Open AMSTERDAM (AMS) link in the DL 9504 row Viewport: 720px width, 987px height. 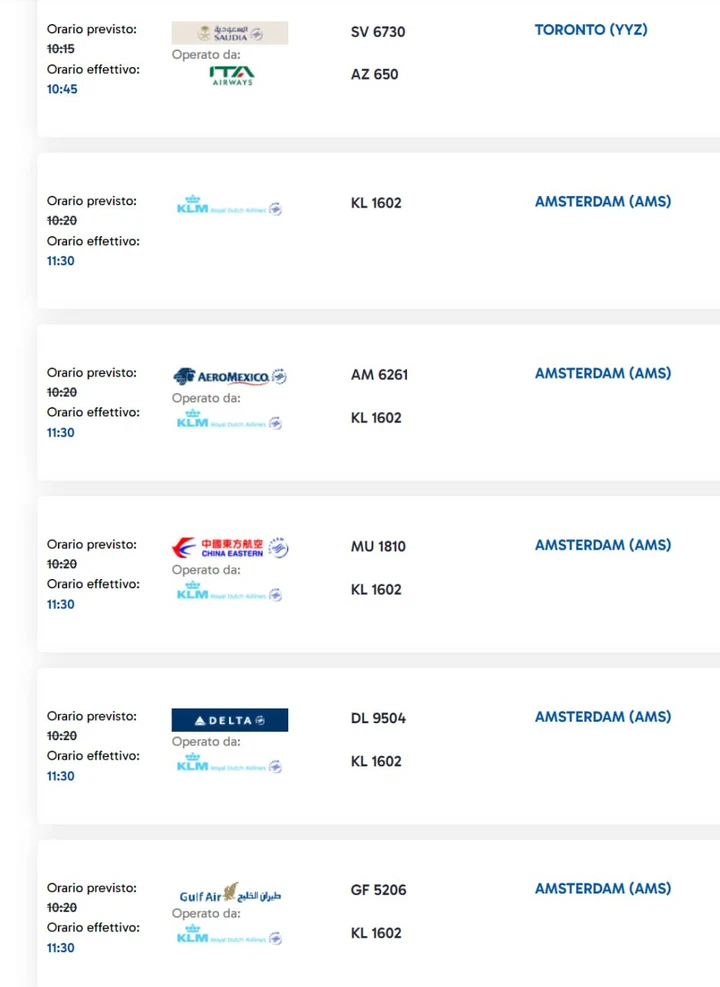tap(603, 717)
